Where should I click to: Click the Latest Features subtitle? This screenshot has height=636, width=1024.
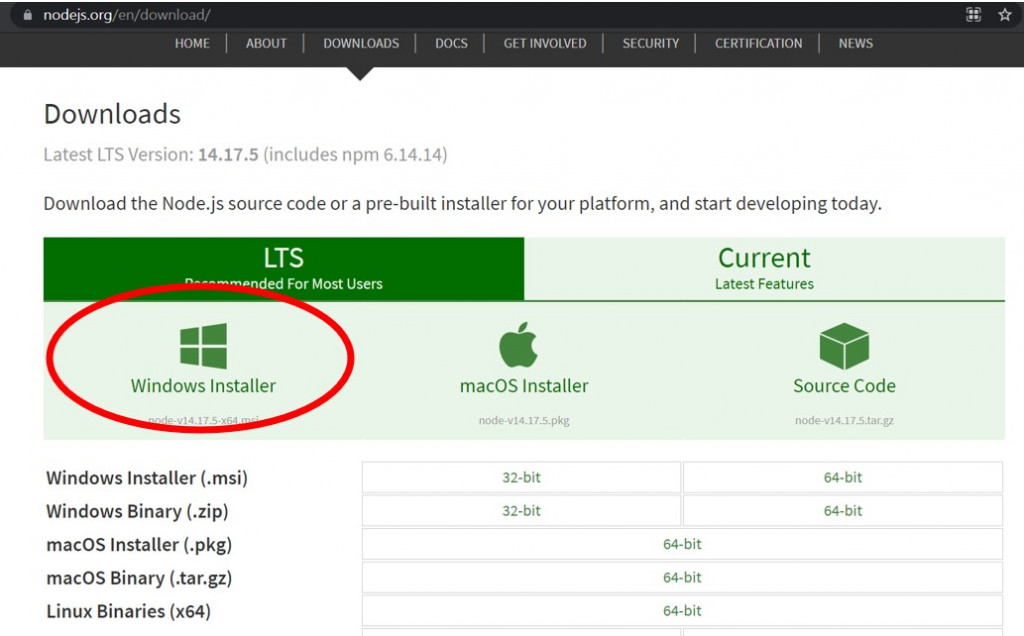pyautogui.click(x=764, y=284)
